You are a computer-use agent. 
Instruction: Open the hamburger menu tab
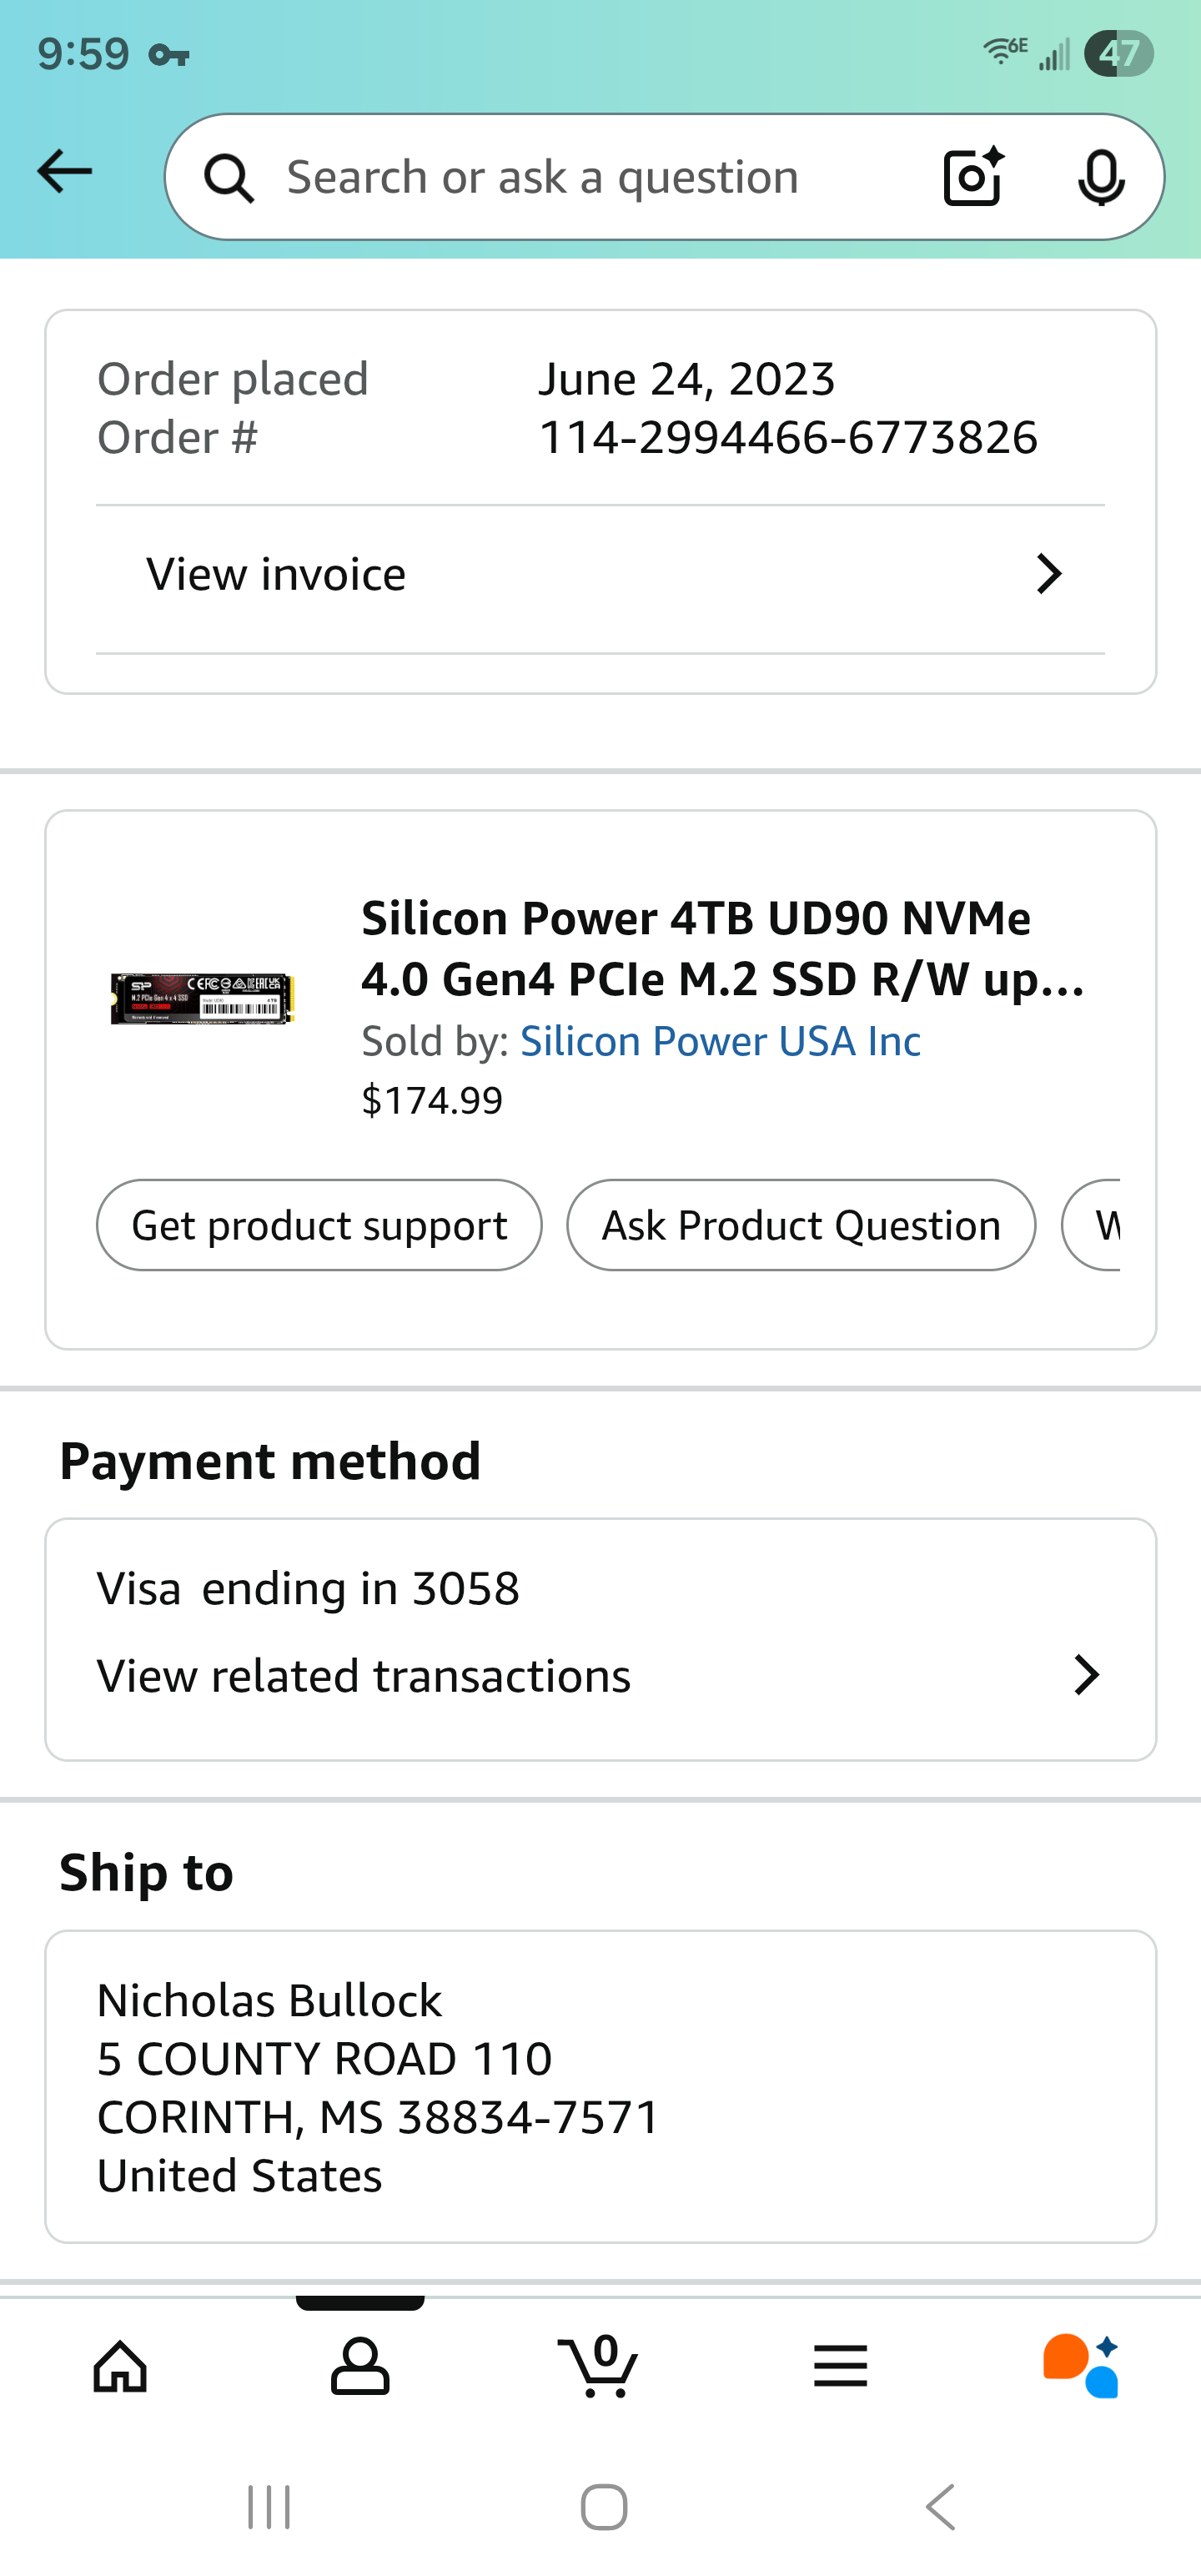coord(840,2366)
